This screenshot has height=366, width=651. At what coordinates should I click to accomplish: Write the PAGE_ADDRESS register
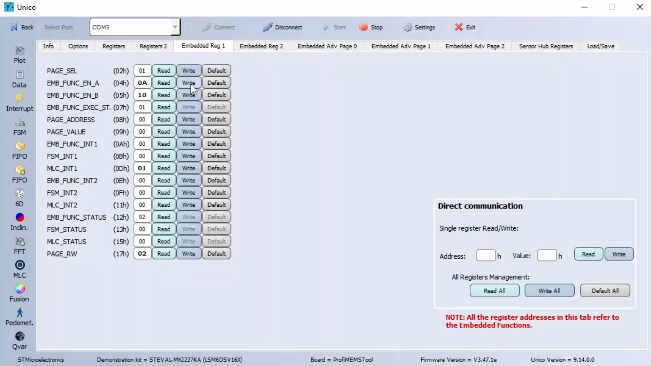click(x=188, y=120)
